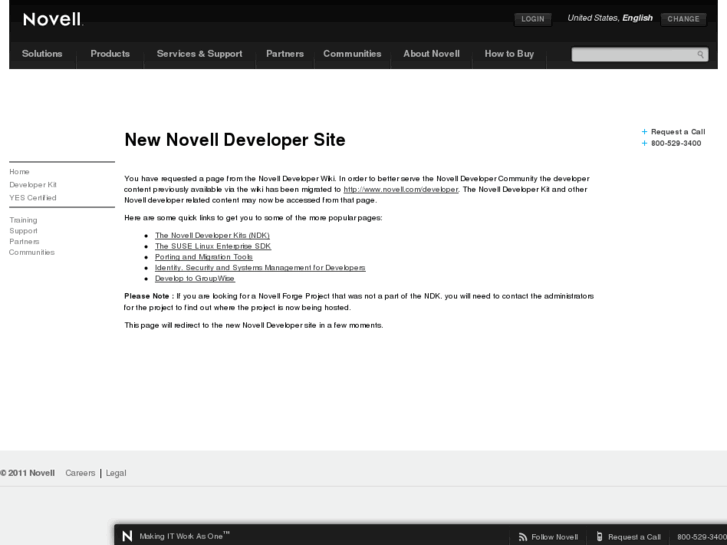Click the plus icon beside Request a Call
This screenshot has width=727, height=545.
click(x=644, y=132)
